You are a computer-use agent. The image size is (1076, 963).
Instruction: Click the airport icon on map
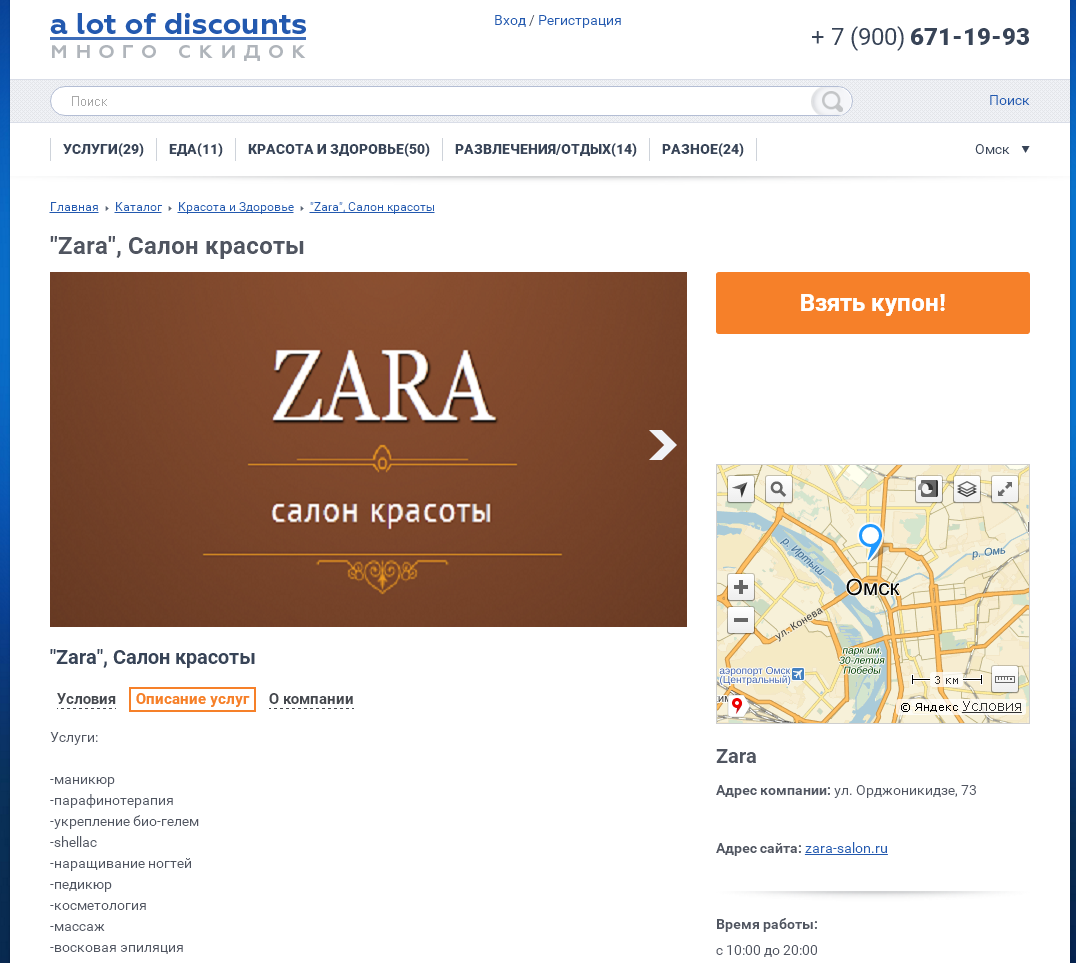tap(797, 674)
